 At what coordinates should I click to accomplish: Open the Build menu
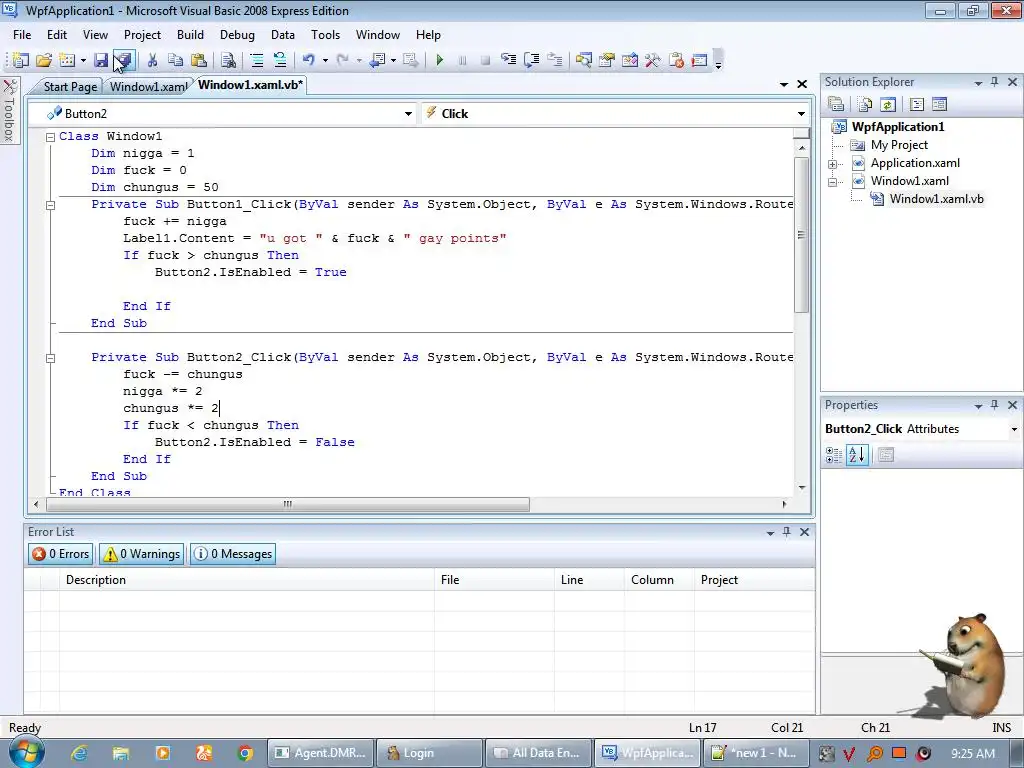(190, 35)
